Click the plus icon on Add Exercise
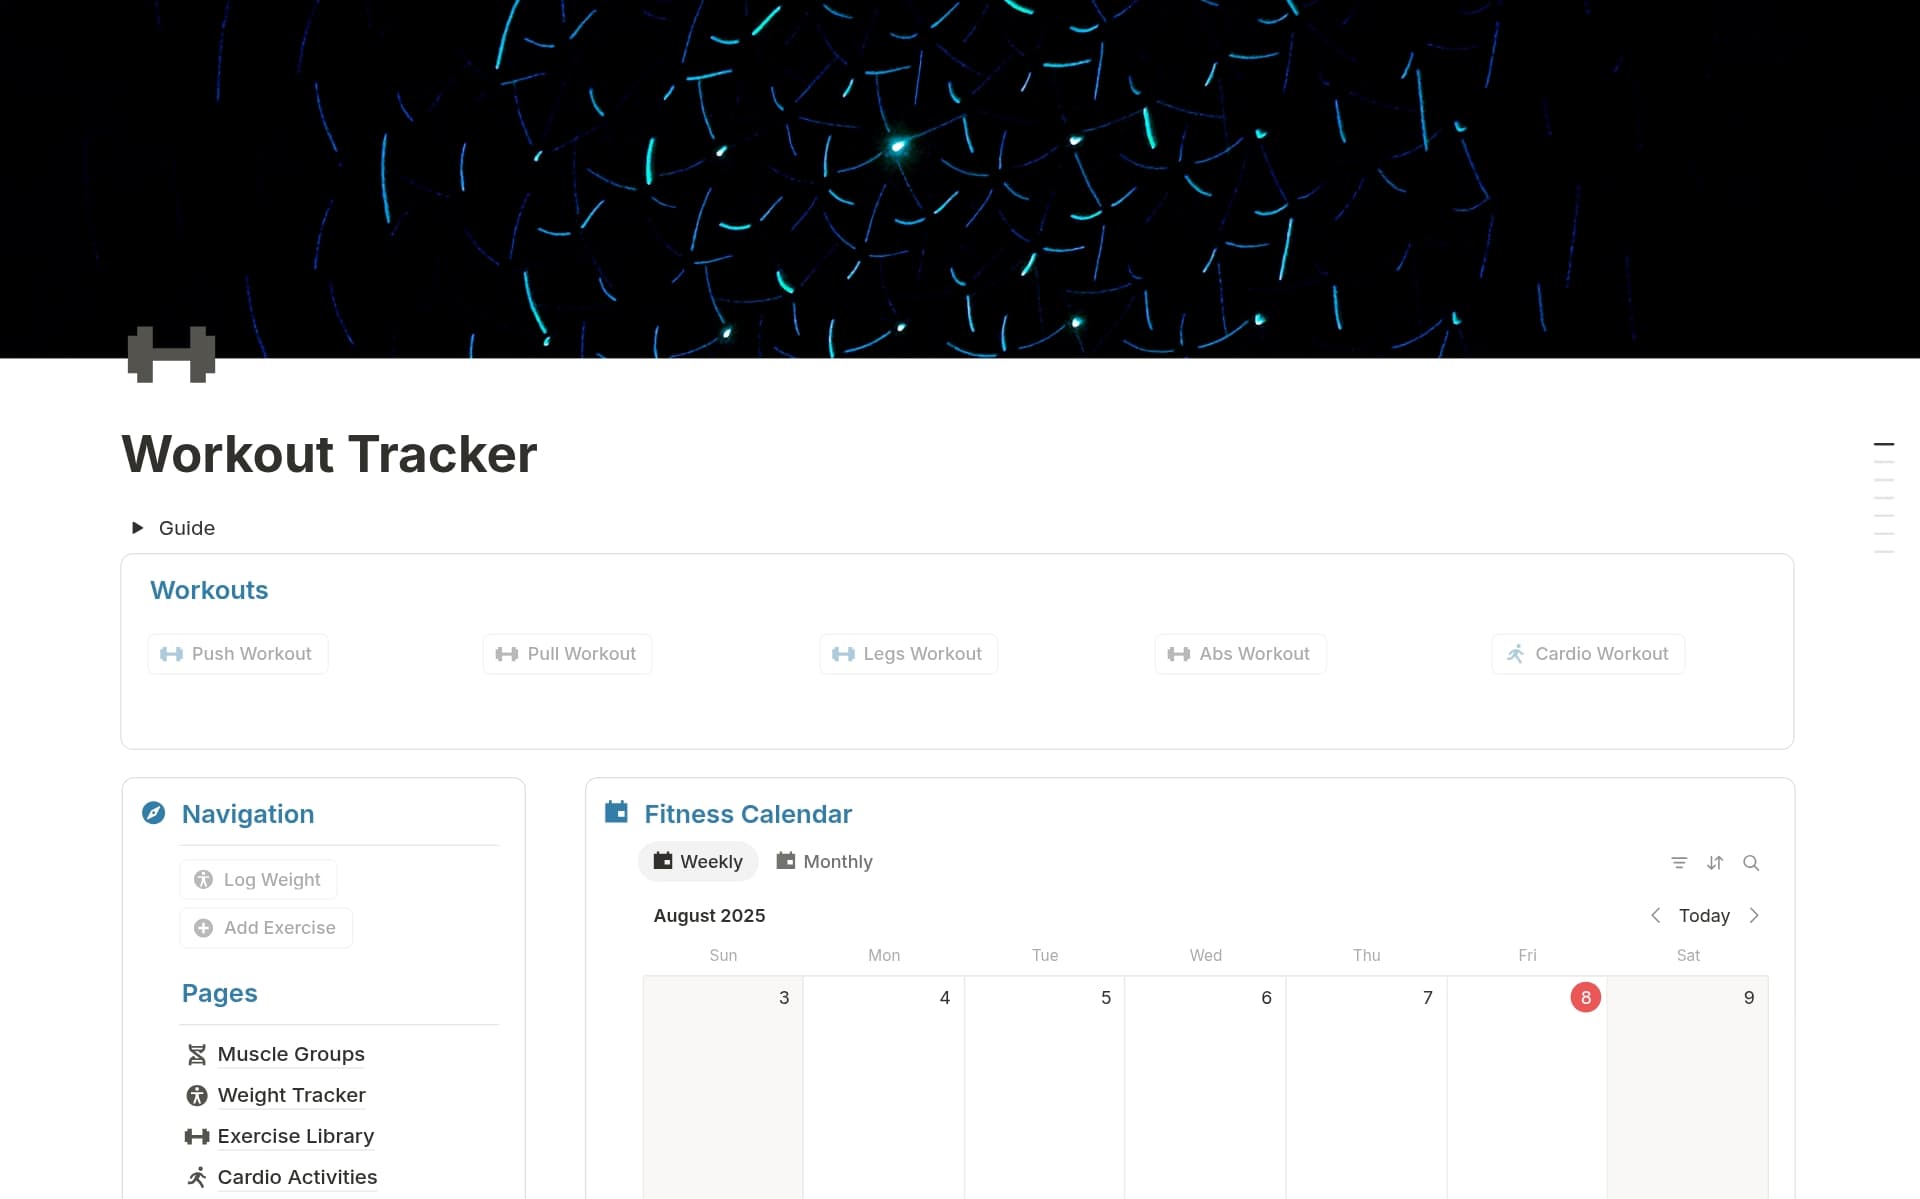 [205, 928]
